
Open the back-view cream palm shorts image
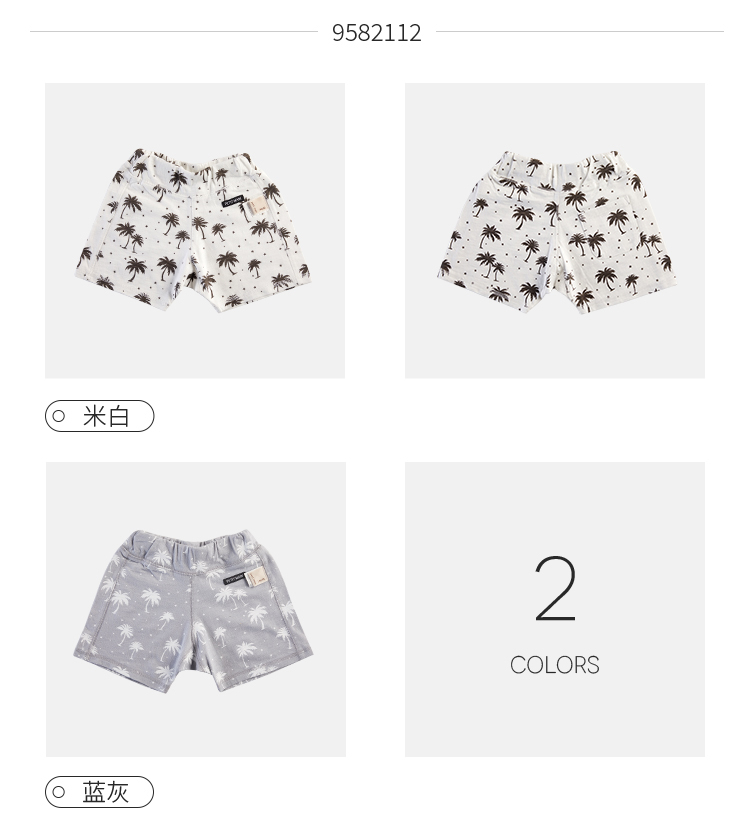tap(555, 231)
